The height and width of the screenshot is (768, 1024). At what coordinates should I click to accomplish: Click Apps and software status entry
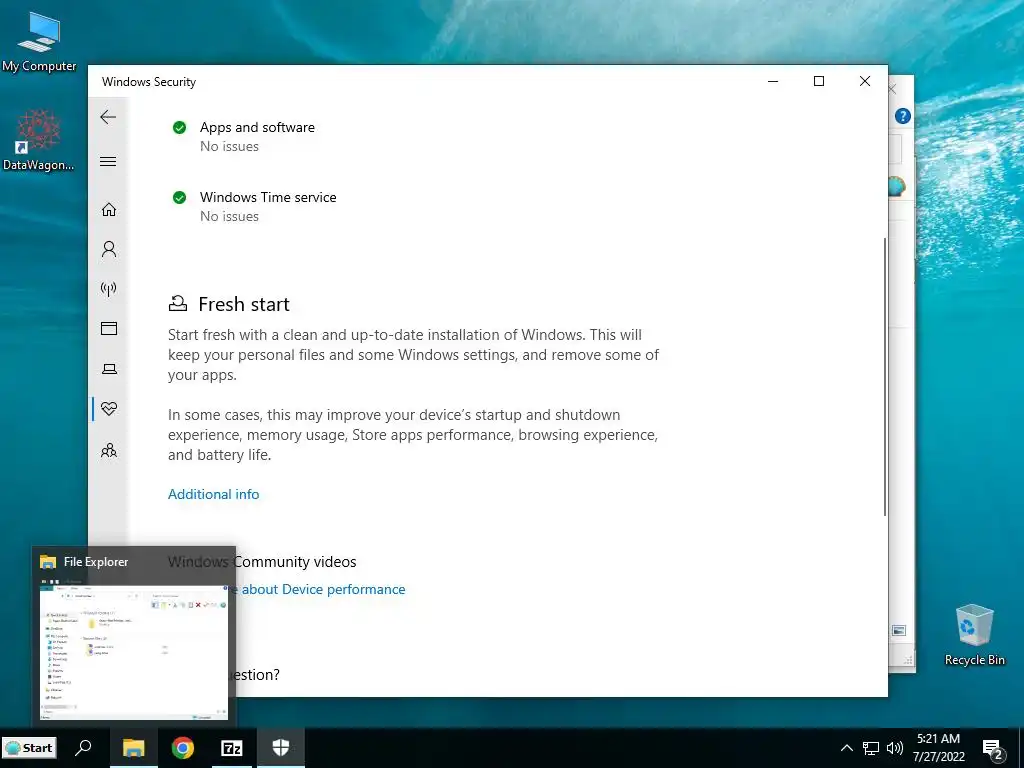click(x=257, y=136)
